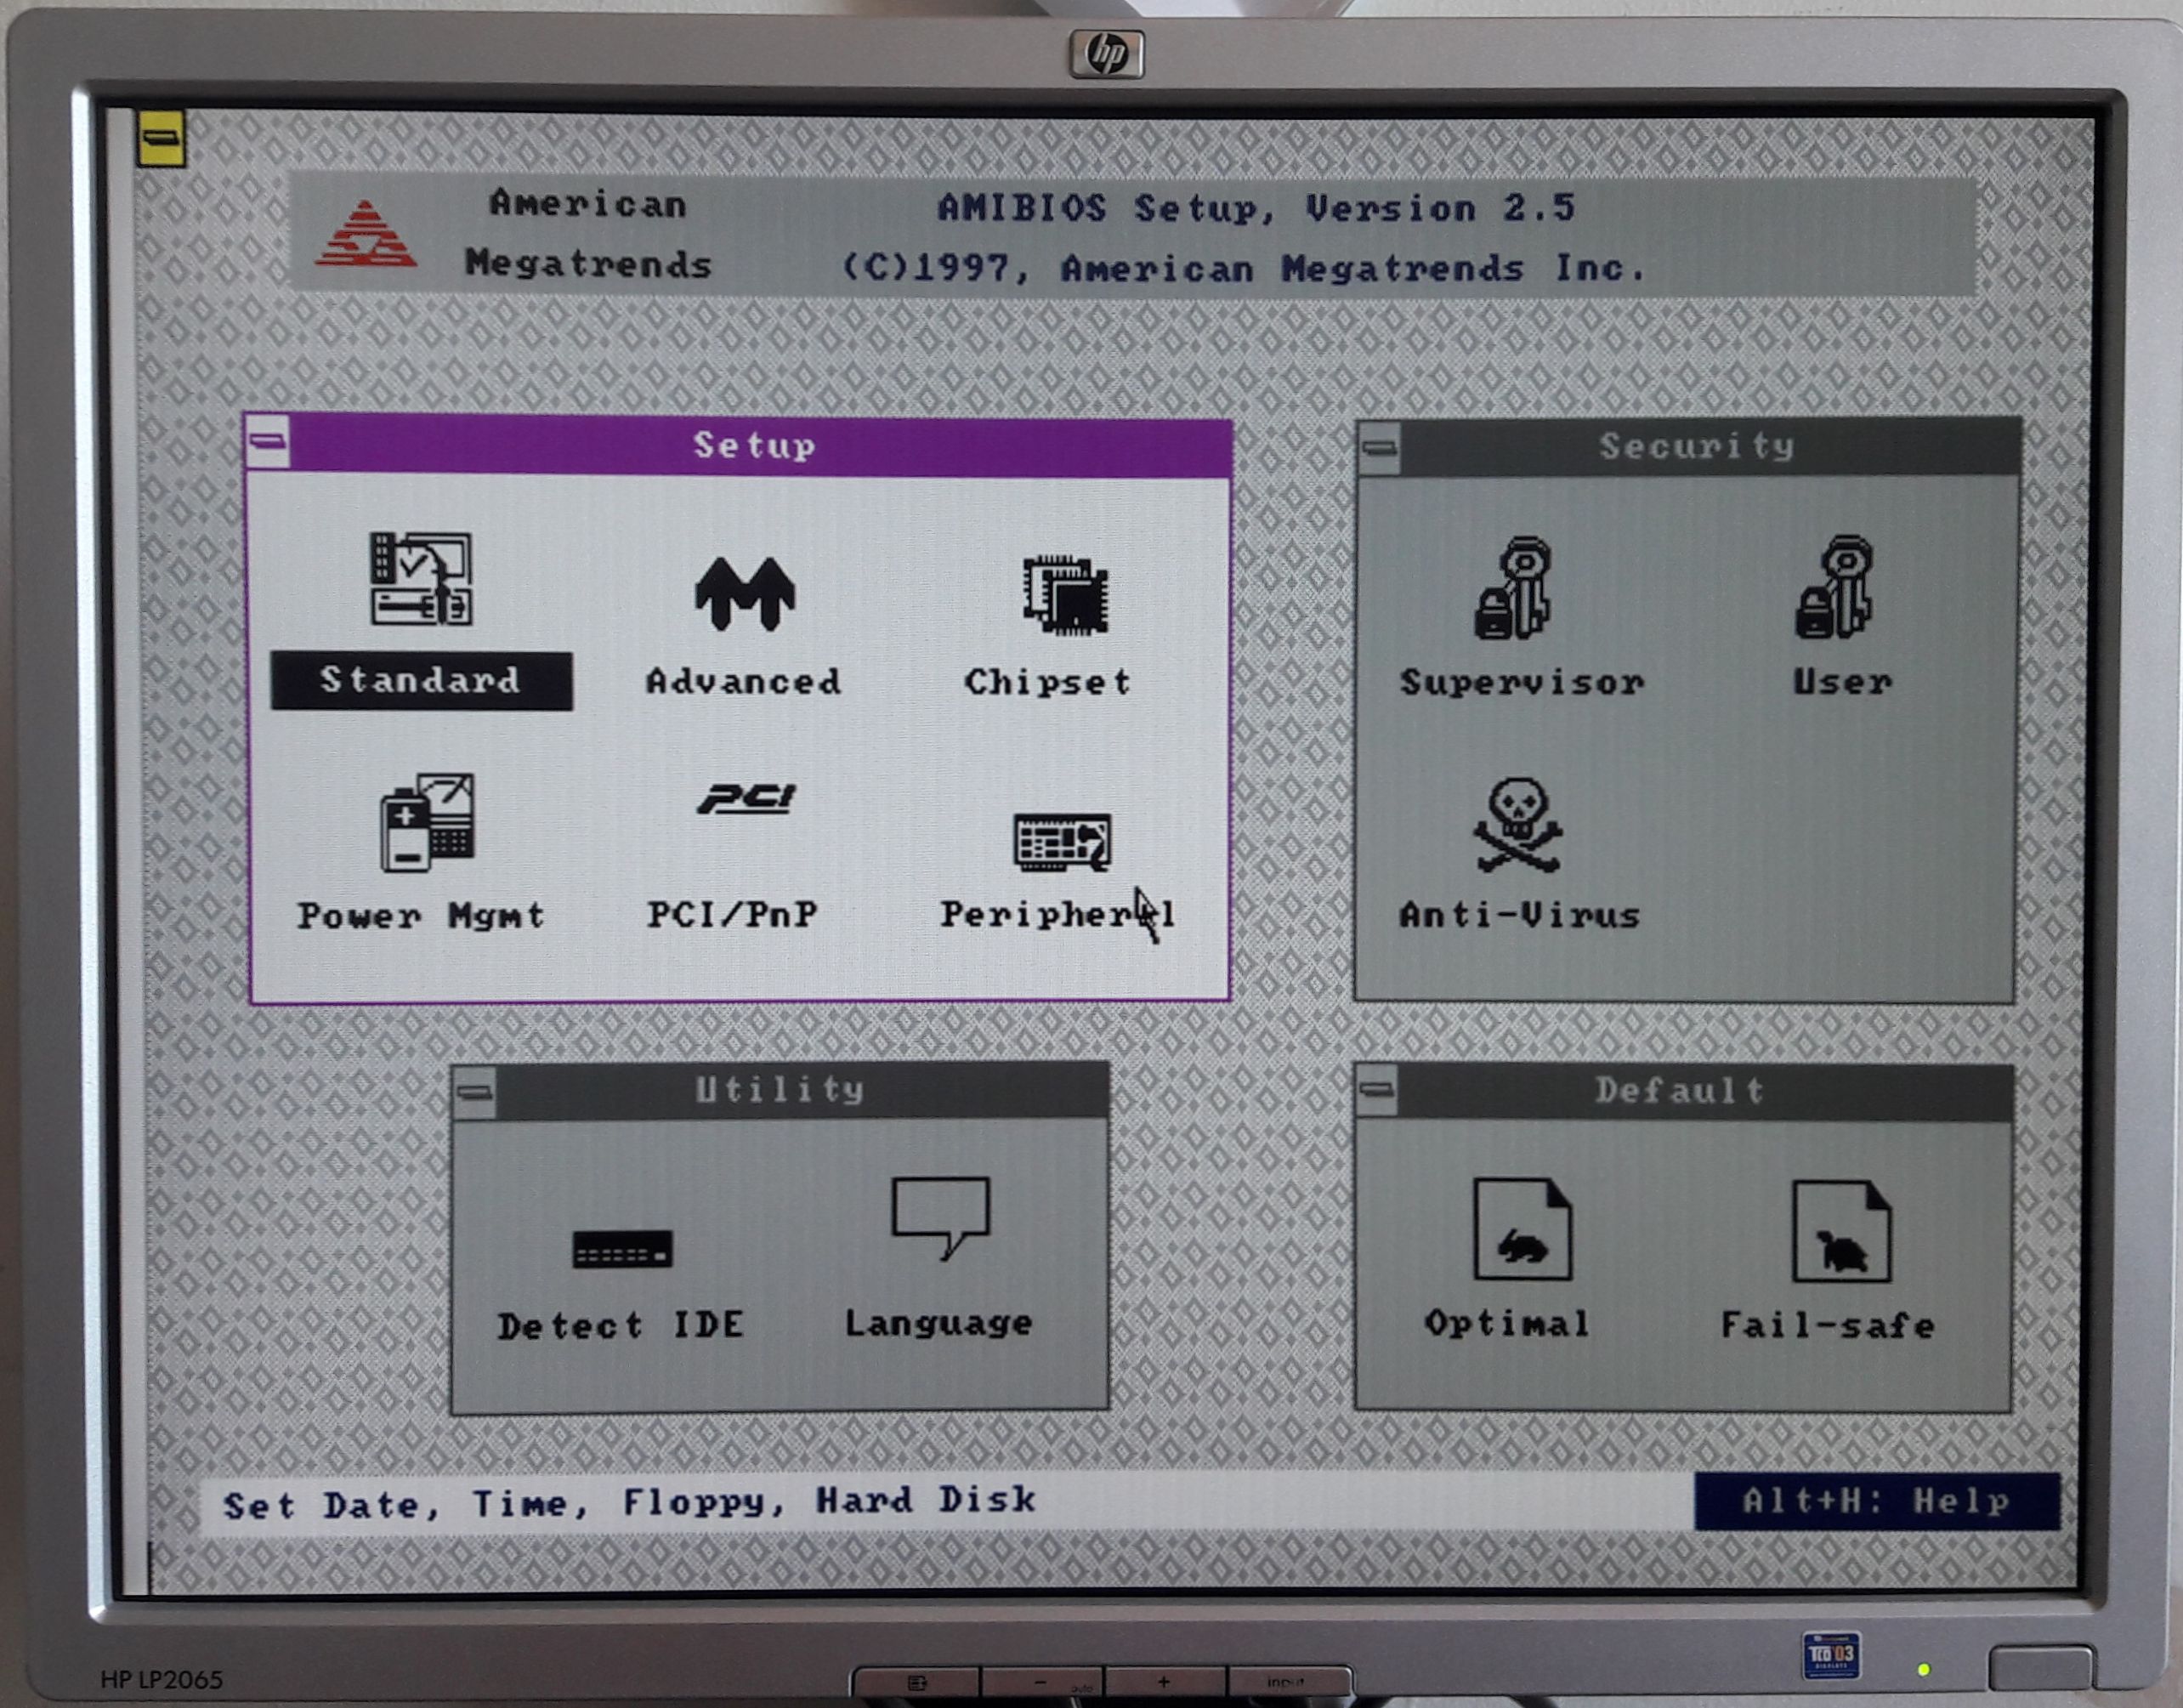Open the Power Mgmt battery icon
Viewport: 2183px width, 1708px height.
tap(428, 822)
